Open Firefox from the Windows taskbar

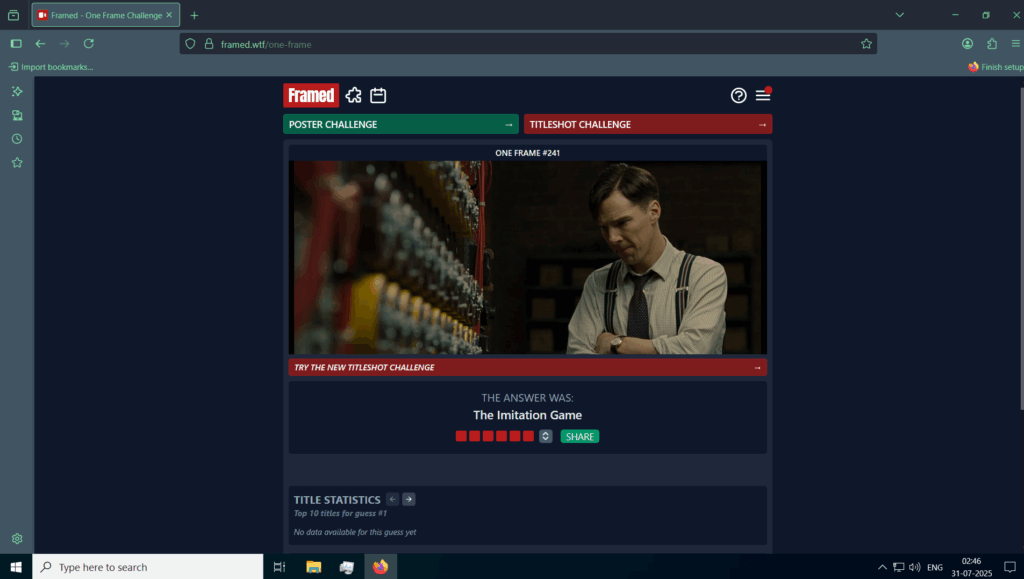pos(380,567)
